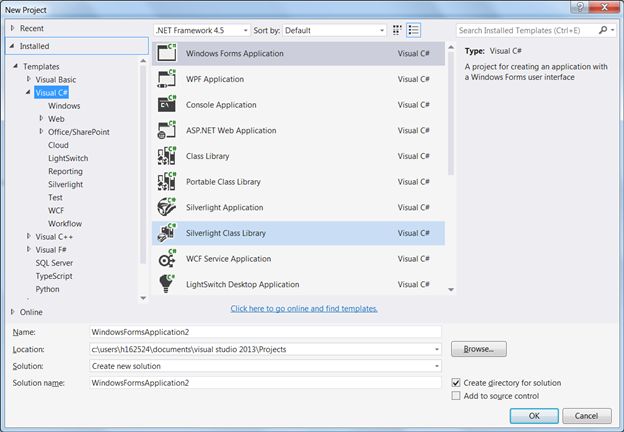Enable Add to source control checkbox
This screenshot has width=624, height=432.
coord(456,396)
